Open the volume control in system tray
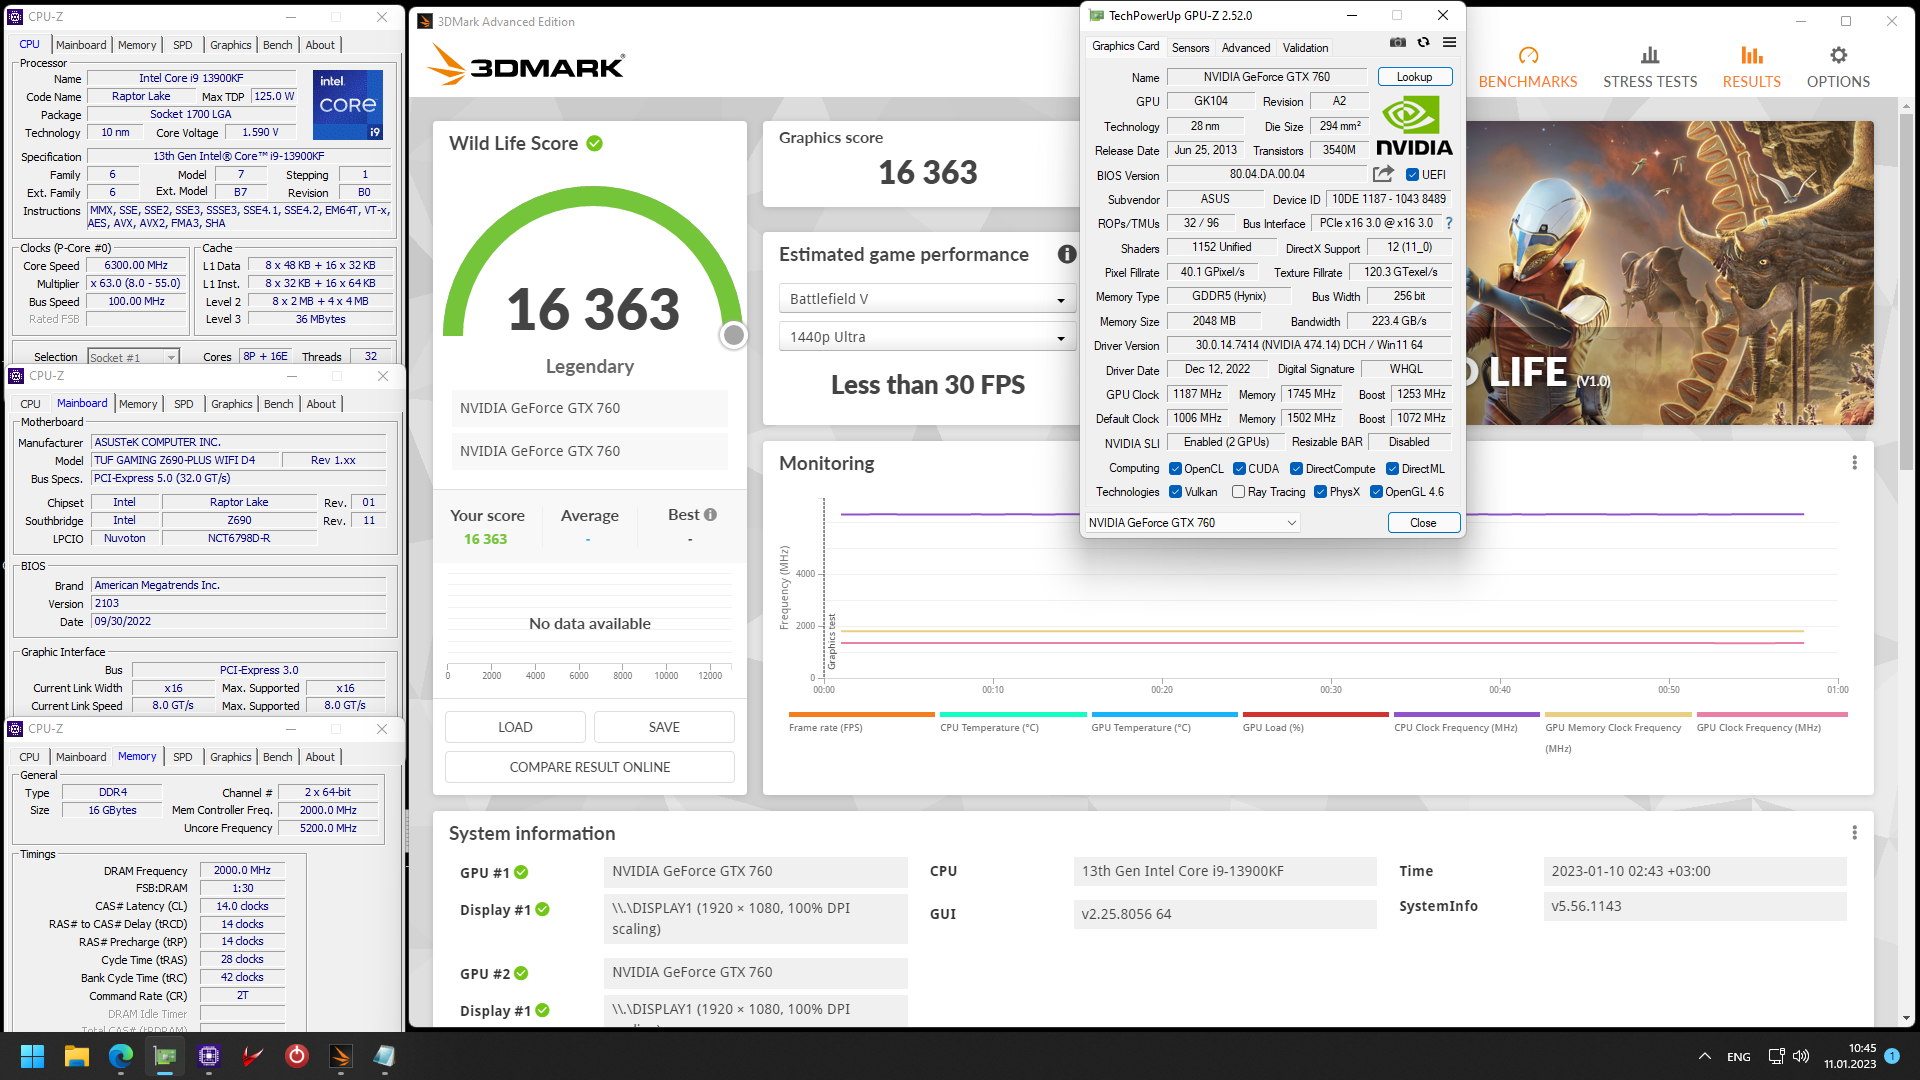1920x1080 pixels. click(1801, 1056)
